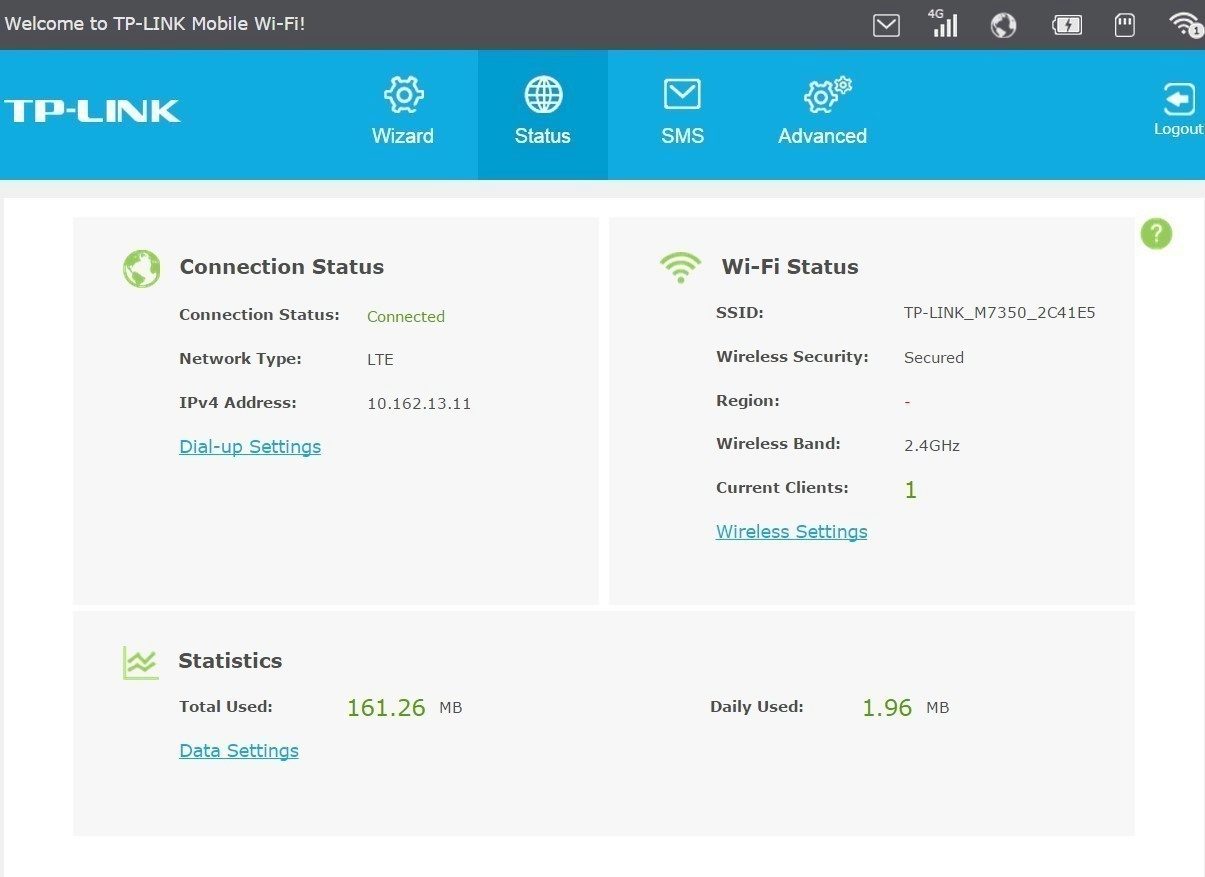This screenshot has width=1205, height=877.
Task: Click the green Wi-Fi Status icon
Action: coord(680,267)
